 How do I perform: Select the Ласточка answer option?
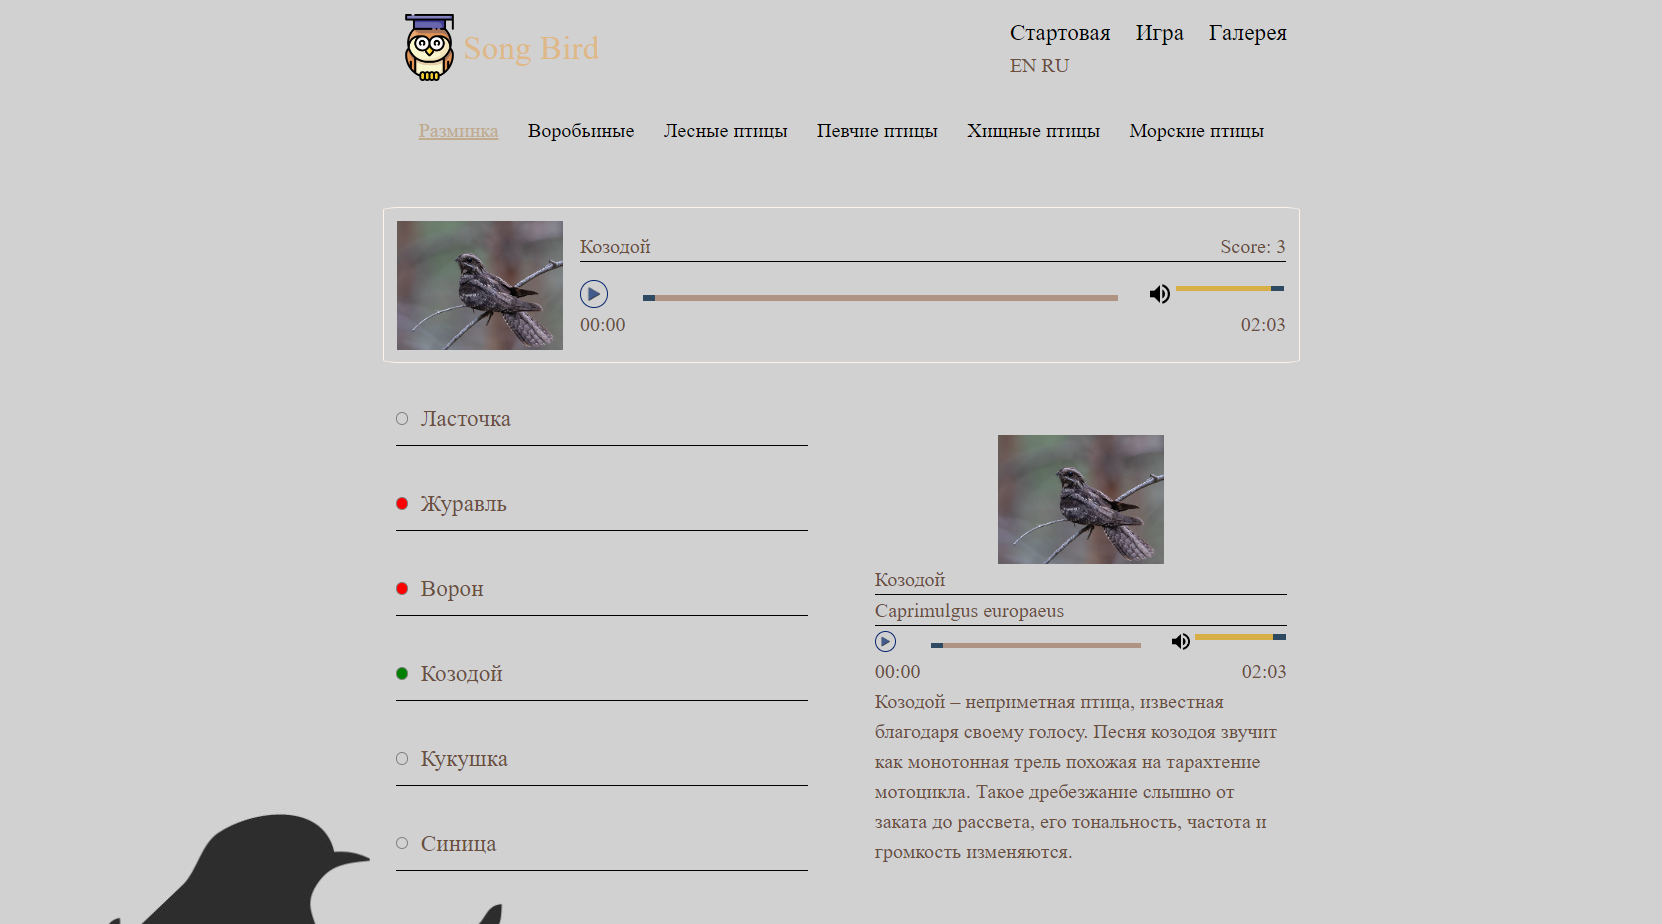coord(602,419)
